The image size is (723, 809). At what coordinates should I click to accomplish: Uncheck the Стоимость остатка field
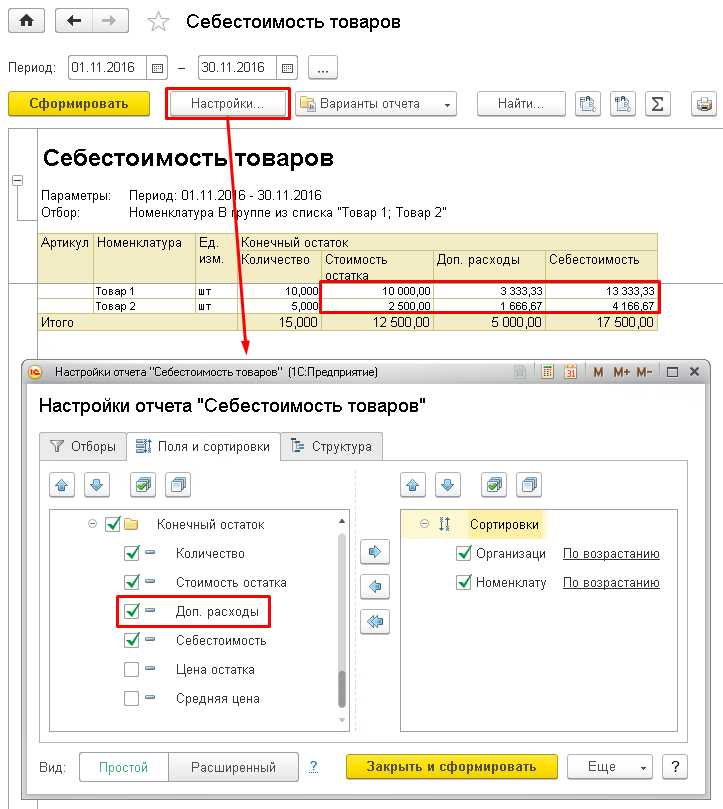click(x=132, y=582)
